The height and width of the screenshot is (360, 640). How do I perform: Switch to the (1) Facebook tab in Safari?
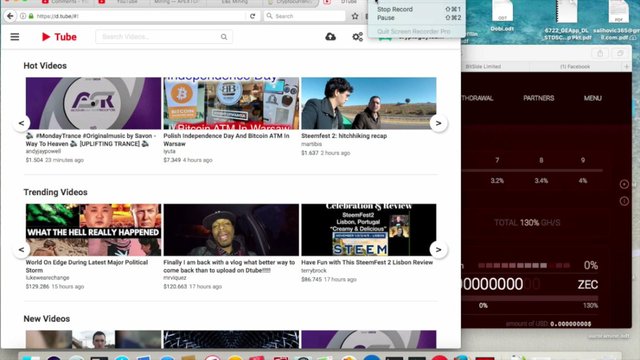click(x=575, y=66)
